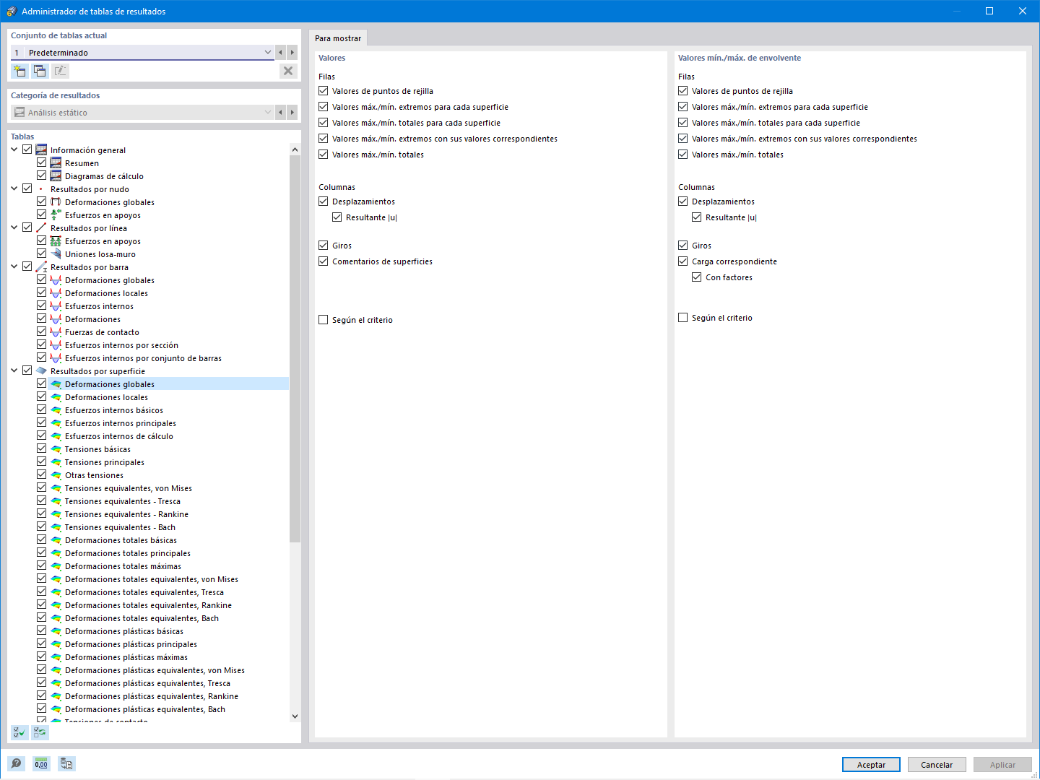
Task: Collapse the Resultados por superficie node
Action: pos(15,371)
